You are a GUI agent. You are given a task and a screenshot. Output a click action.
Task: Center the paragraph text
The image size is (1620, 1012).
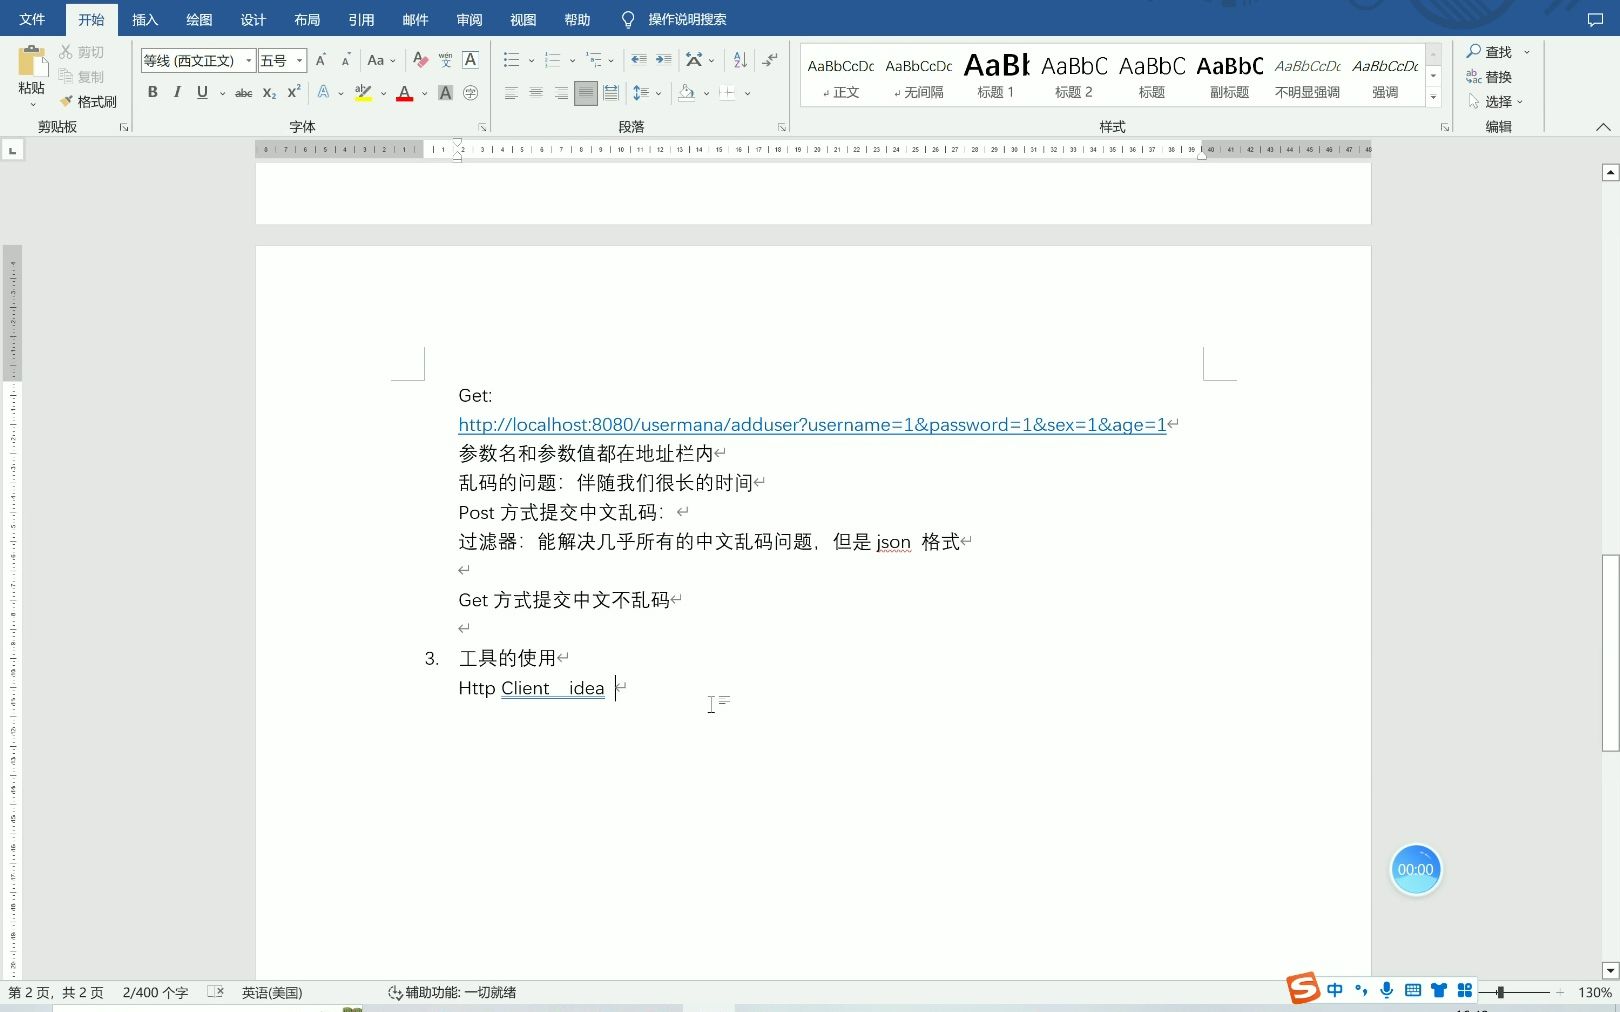click(x=536, y=93)
